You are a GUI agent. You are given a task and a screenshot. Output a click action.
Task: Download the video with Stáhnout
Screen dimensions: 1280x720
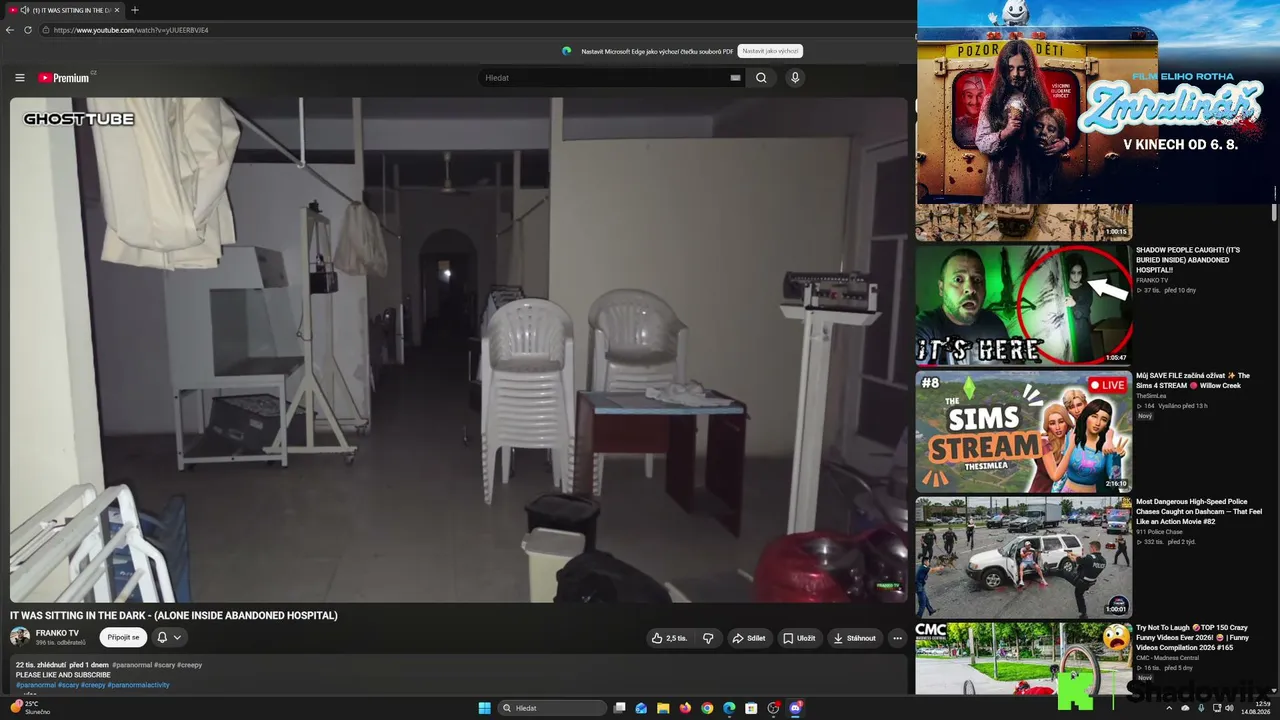(854, 638)
